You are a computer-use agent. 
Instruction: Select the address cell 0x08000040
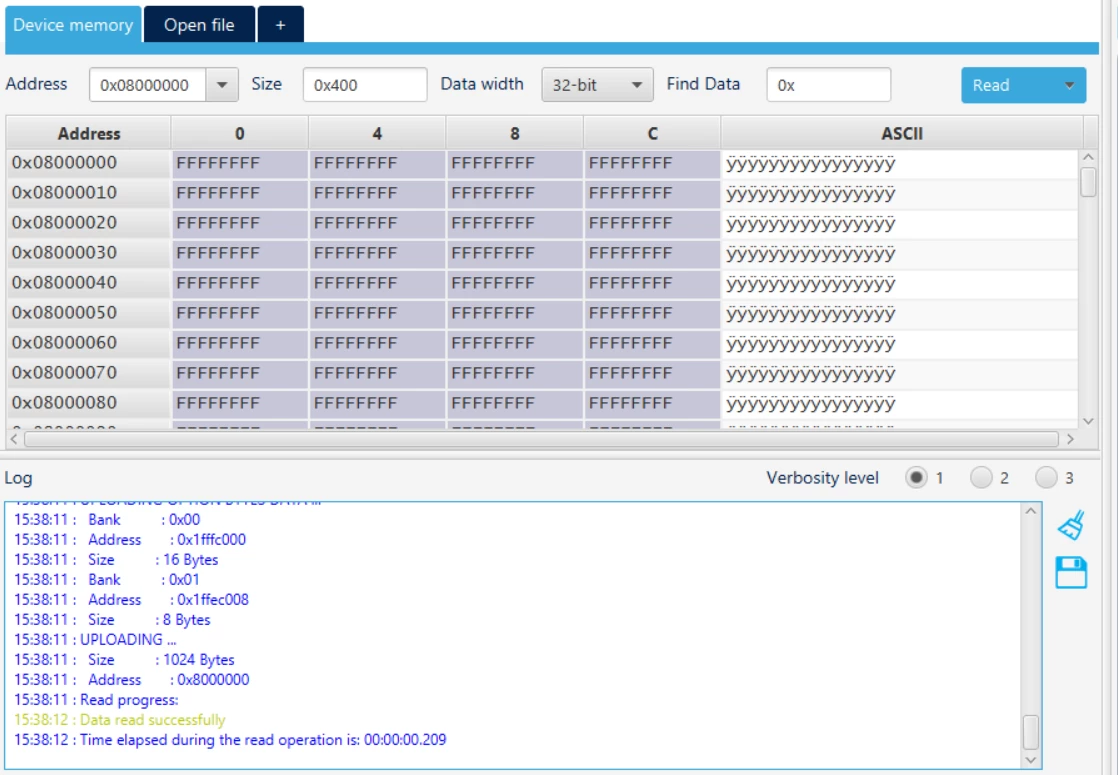pyautogui.click(x=88, y=283)
